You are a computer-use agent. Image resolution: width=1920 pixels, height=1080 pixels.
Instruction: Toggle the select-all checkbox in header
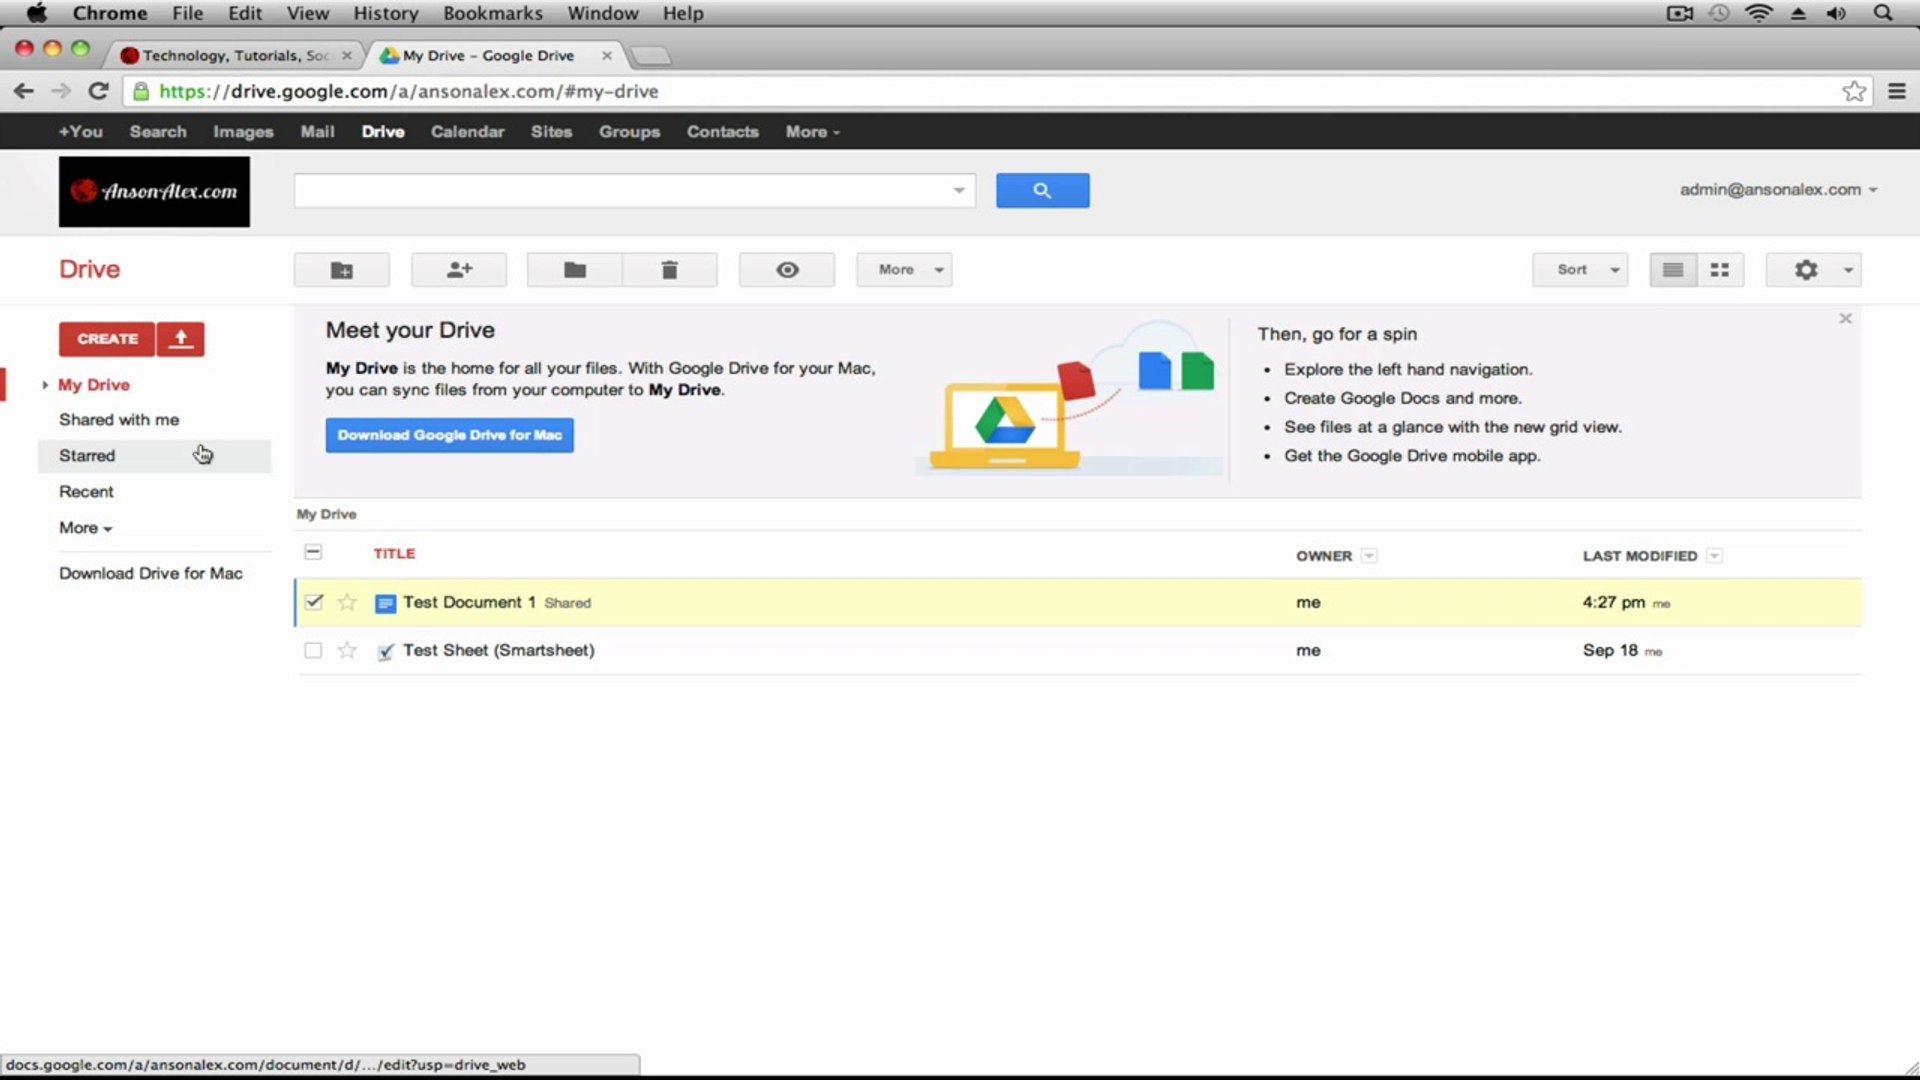click(313, 552)
